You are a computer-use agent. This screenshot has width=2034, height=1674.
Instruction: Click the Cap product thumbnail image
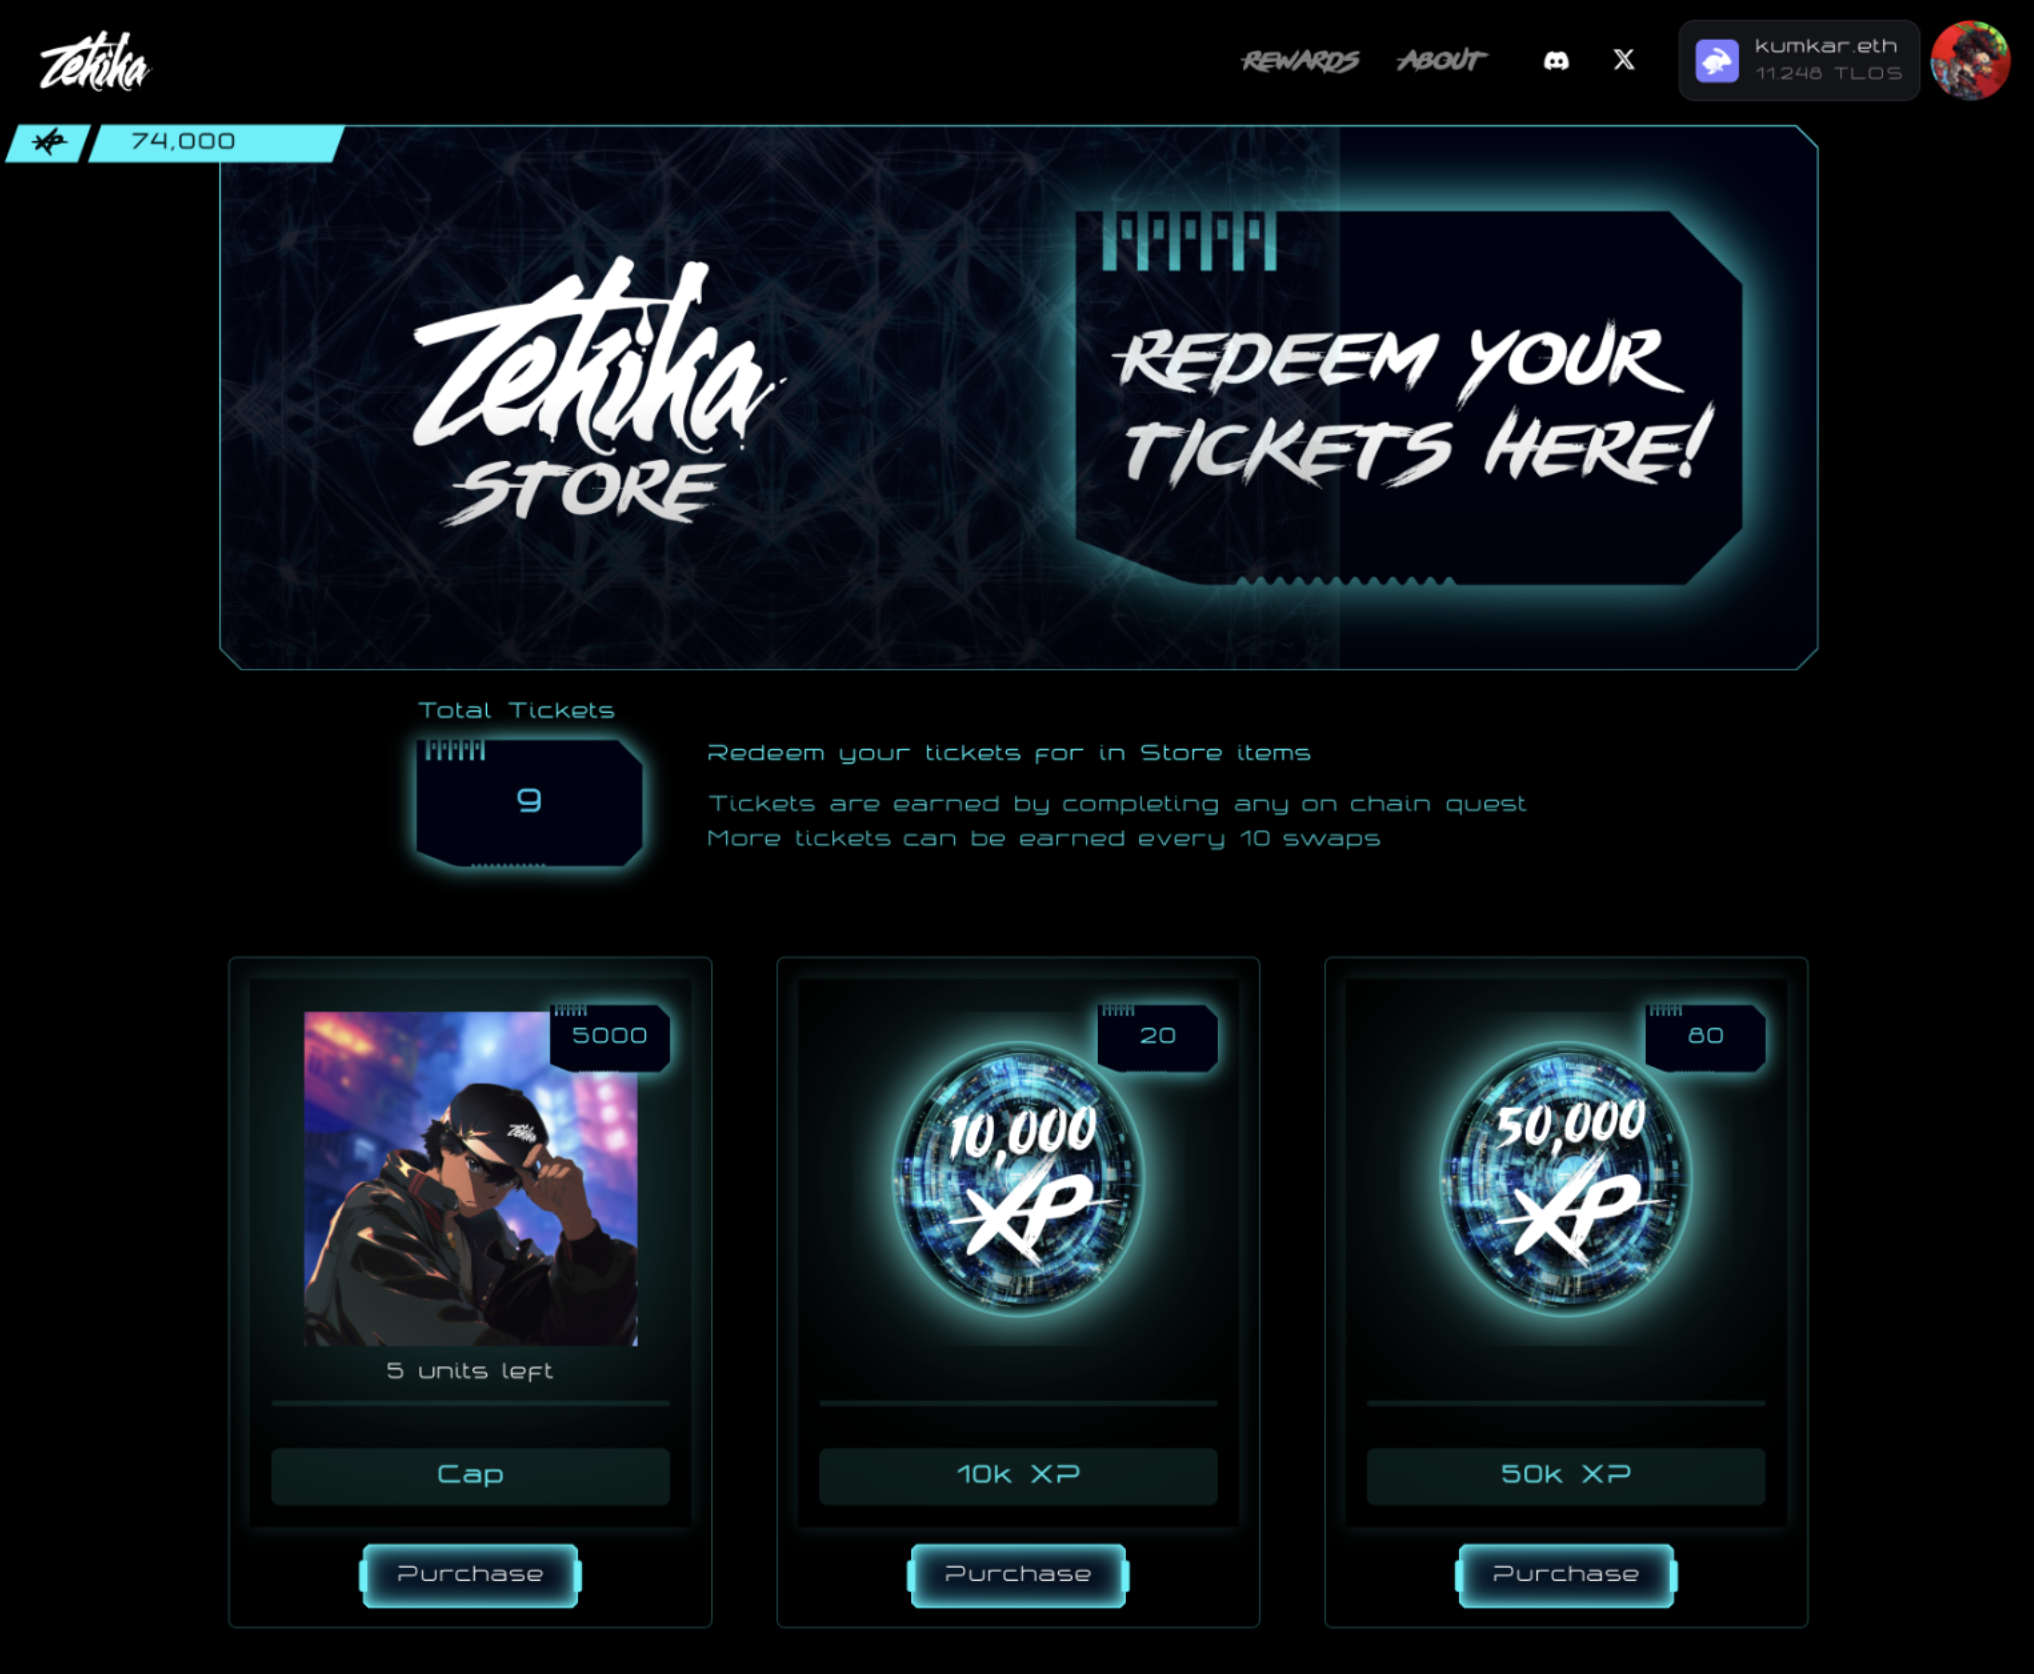click(x=470, y=1178)
